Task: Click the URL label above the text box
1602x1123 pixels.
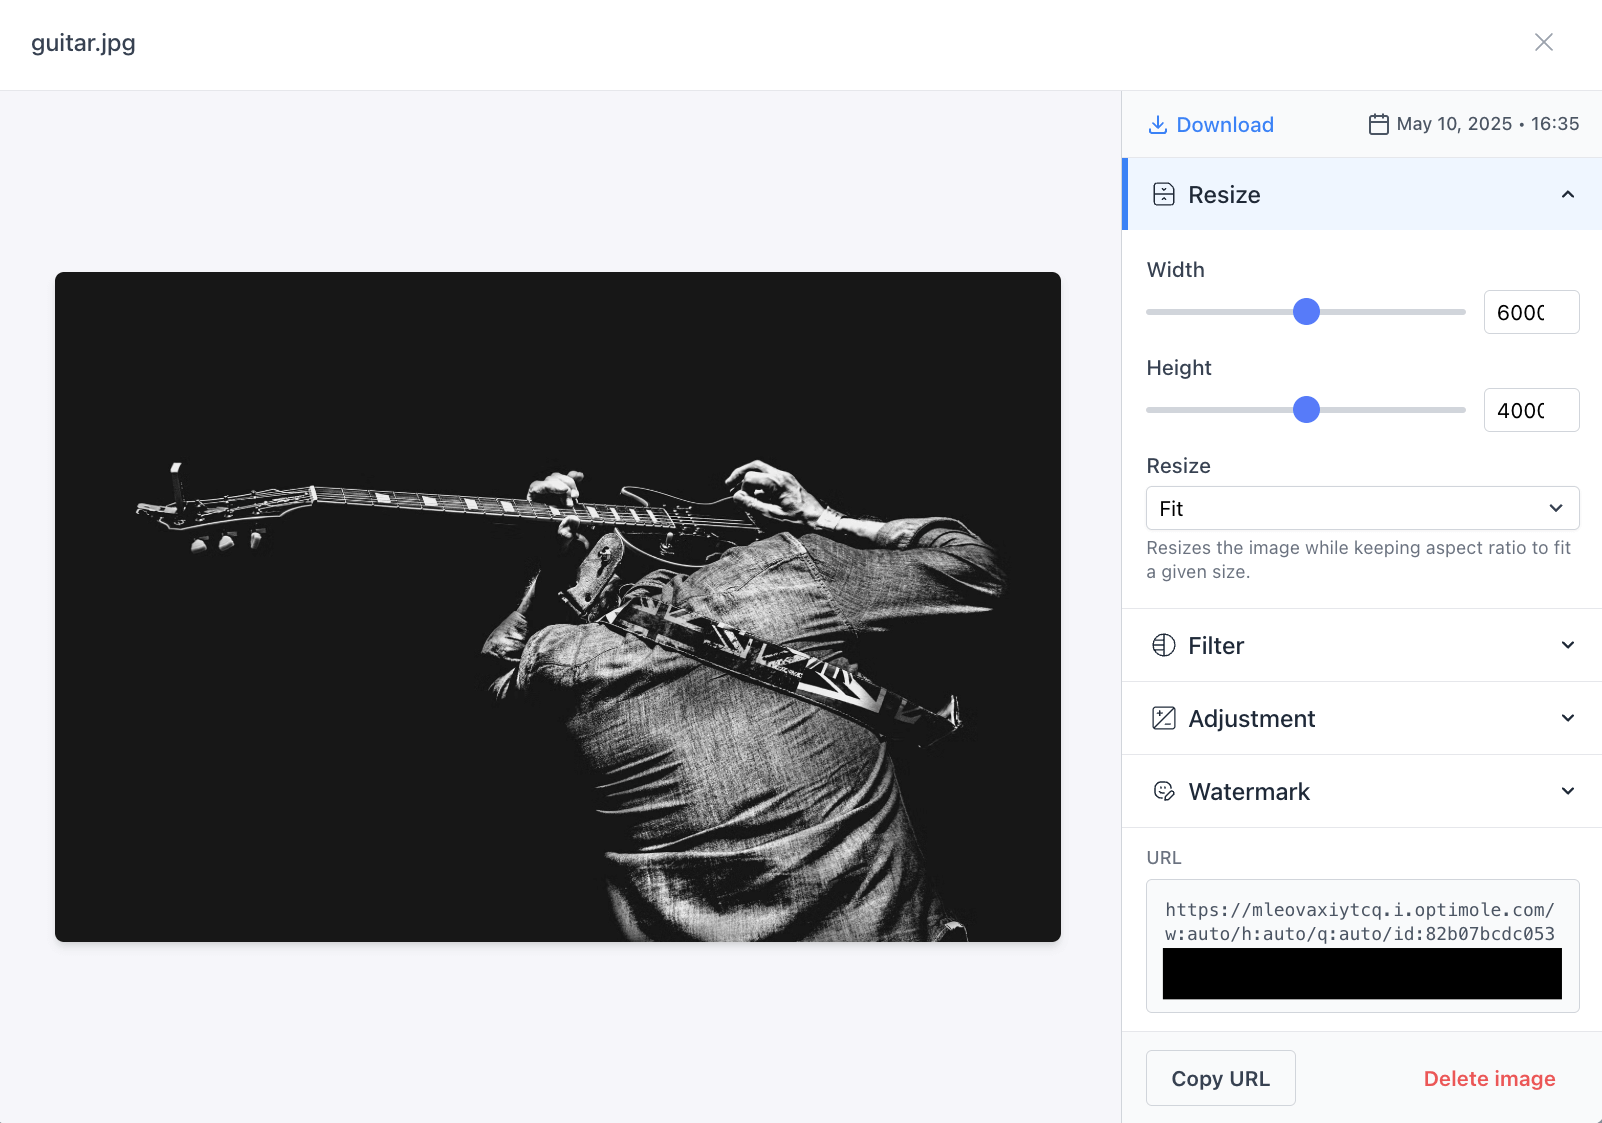Action: [x=1164, y=858]
